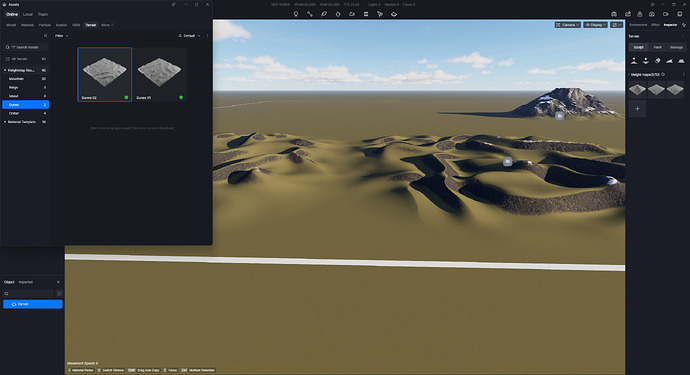Select the Erase sculpt tool icon
Image resolution: width=690 pixels, height=375 pixels.
[657, 61]
